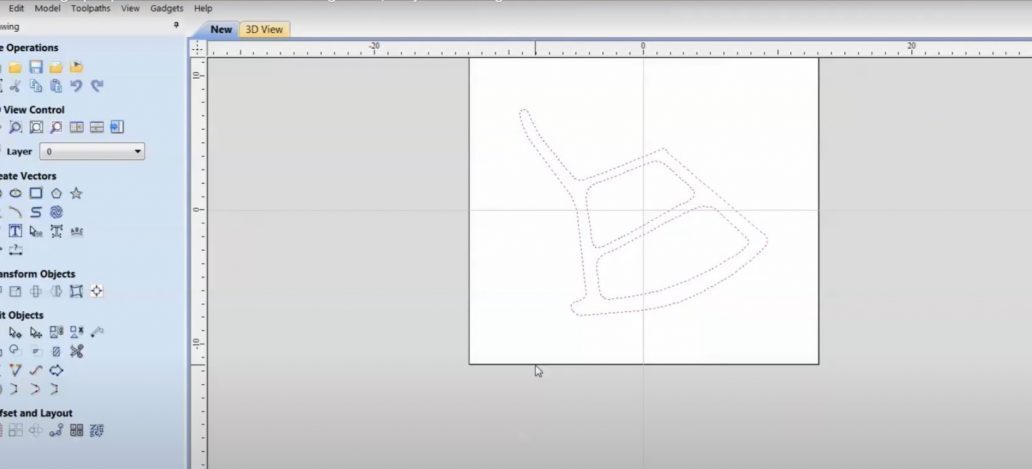This screenshot has height=469, width=1032.
Task: Click the Ungroup Objects icon with the X
Action: 76,332
